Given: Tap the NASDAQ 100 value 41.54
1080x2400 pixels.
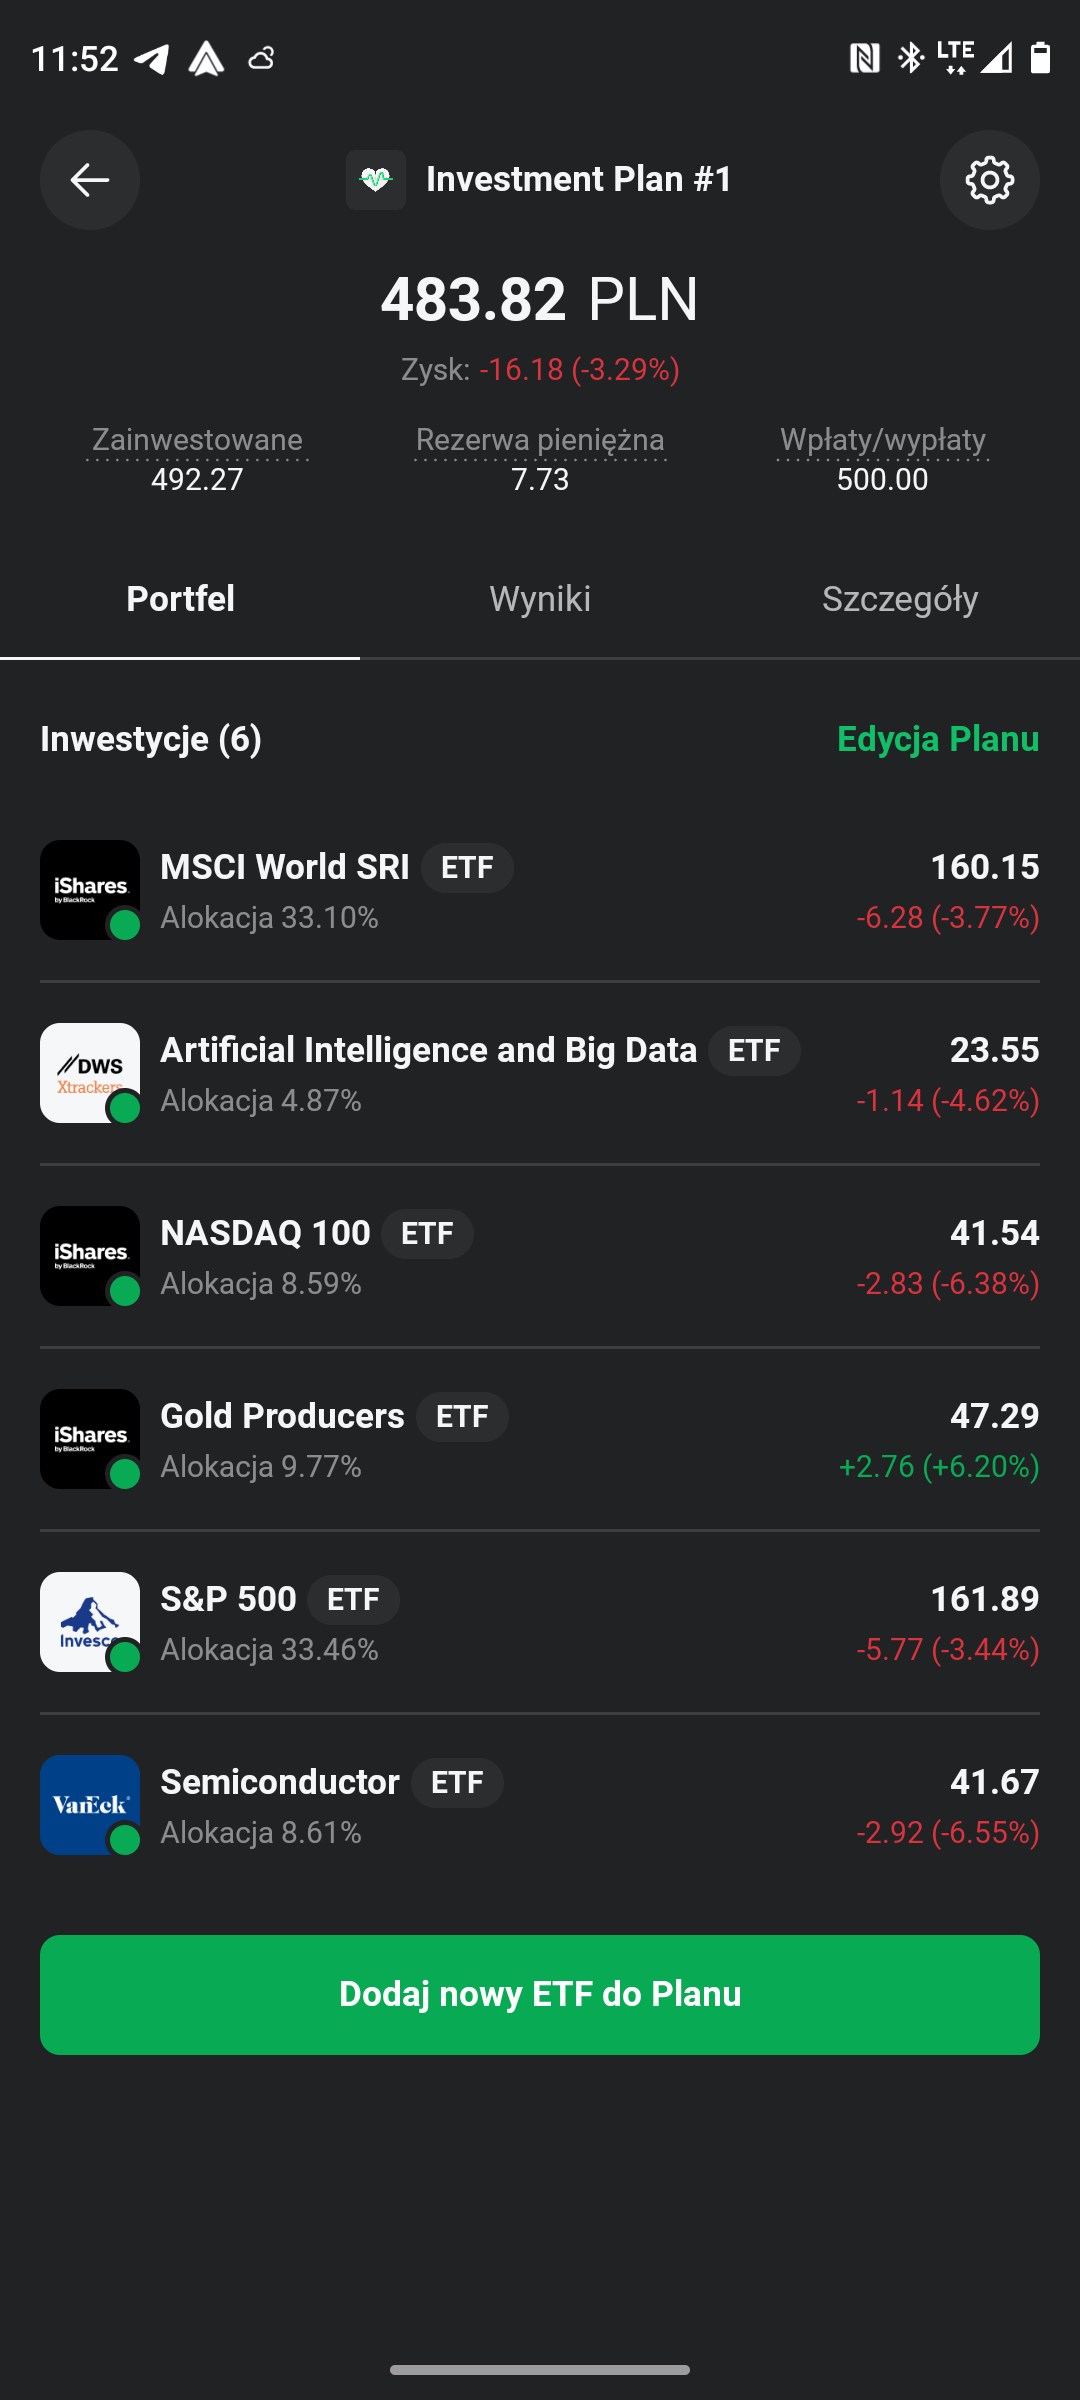Looking at the screenshot, I should [994, 1233].
